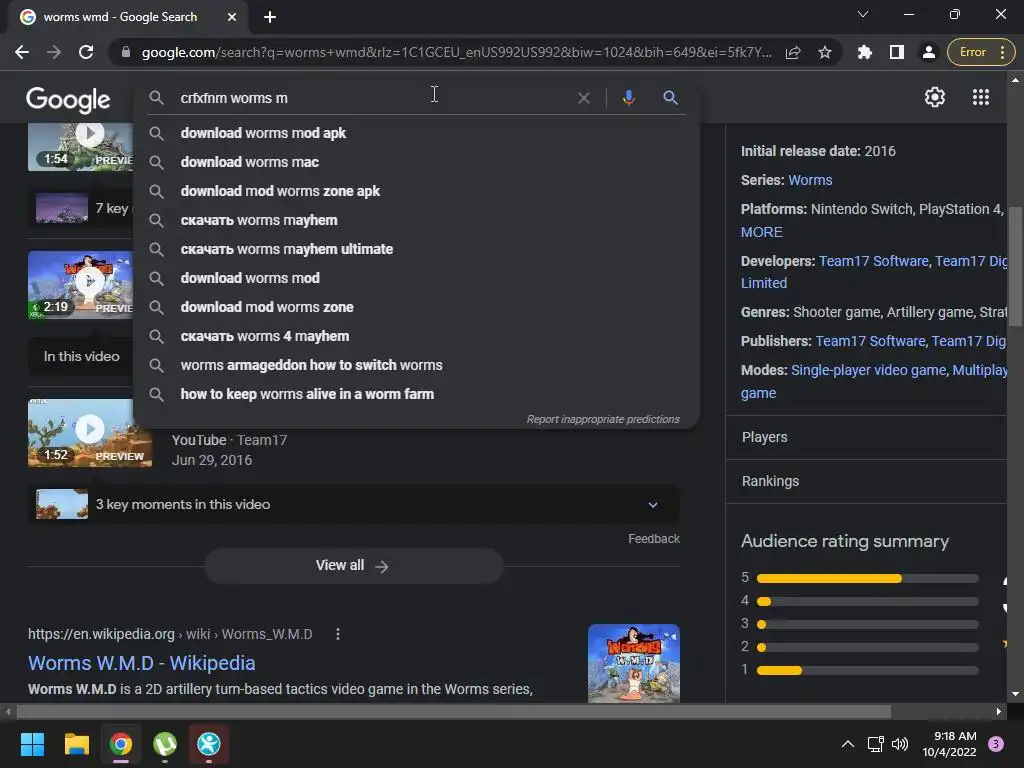Close the 'worms wmd - Google Search' tab
Screen dimensions: 1024x768
click(x=232, y=17)
